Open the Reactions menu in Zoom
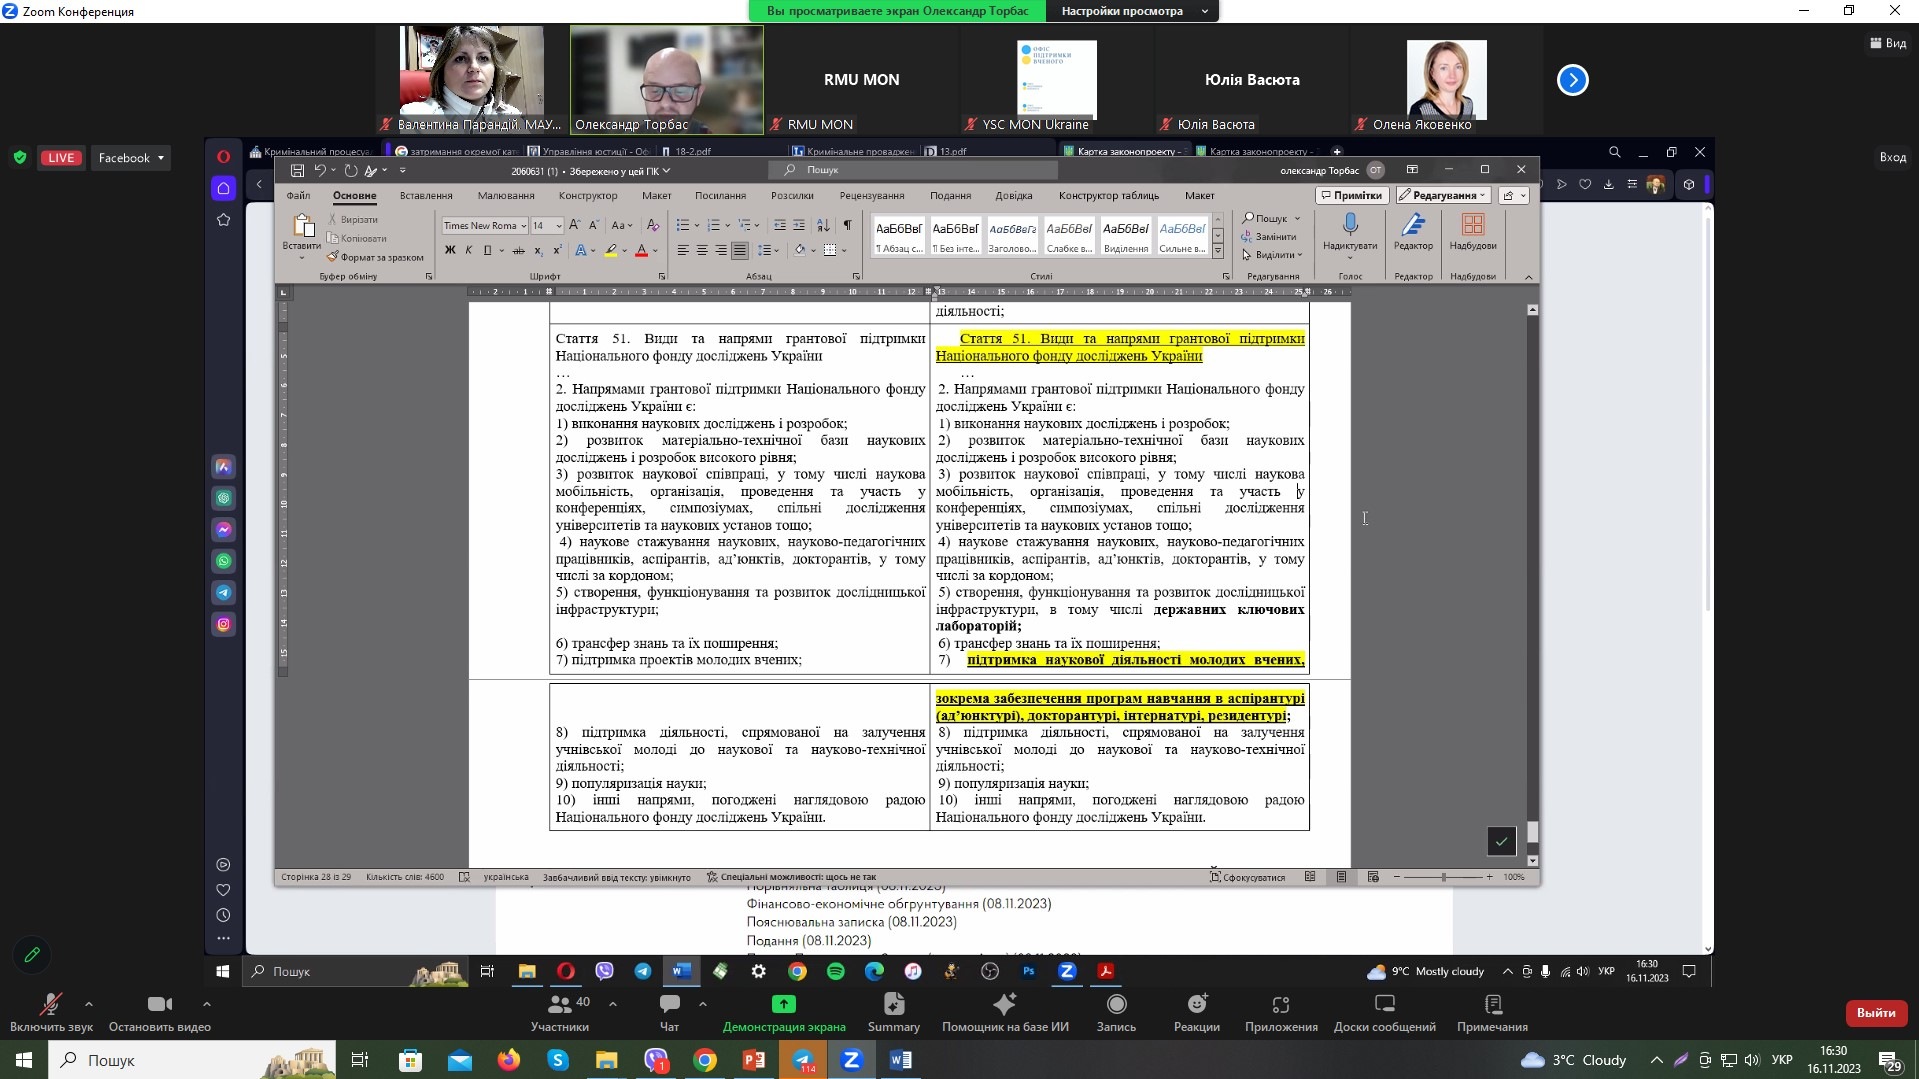 [x=1196, y=1011]
